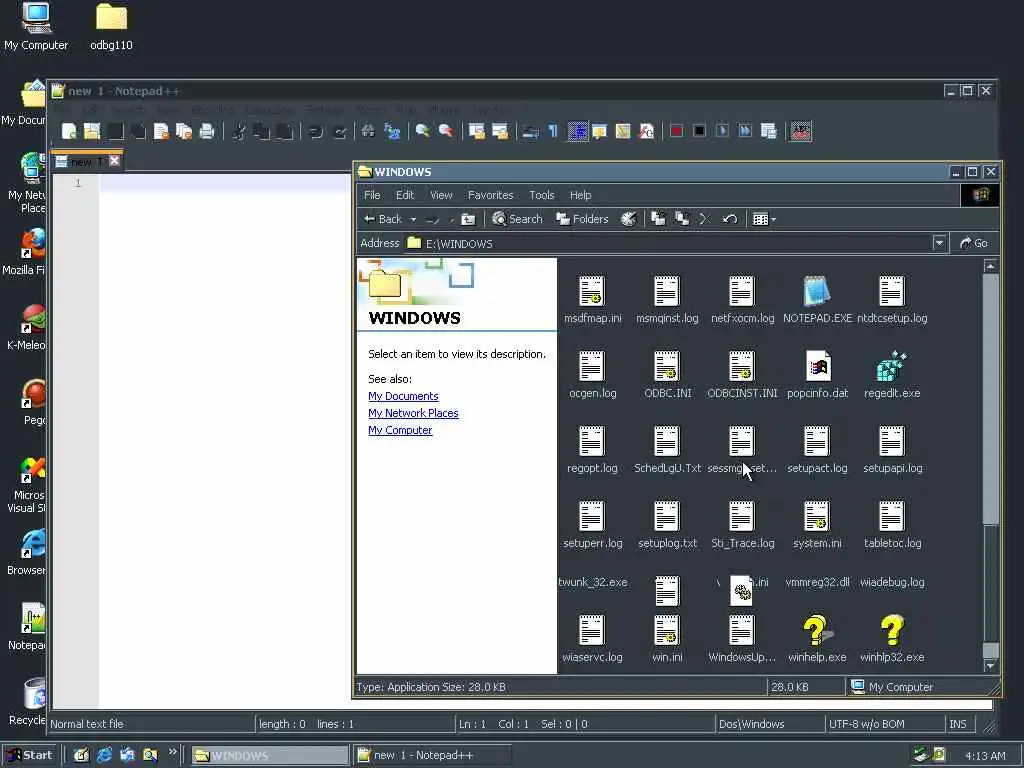Screen dimensions: 1024x768
Task: Open Favorites menu in Explorer
Action: click(490, 195)
